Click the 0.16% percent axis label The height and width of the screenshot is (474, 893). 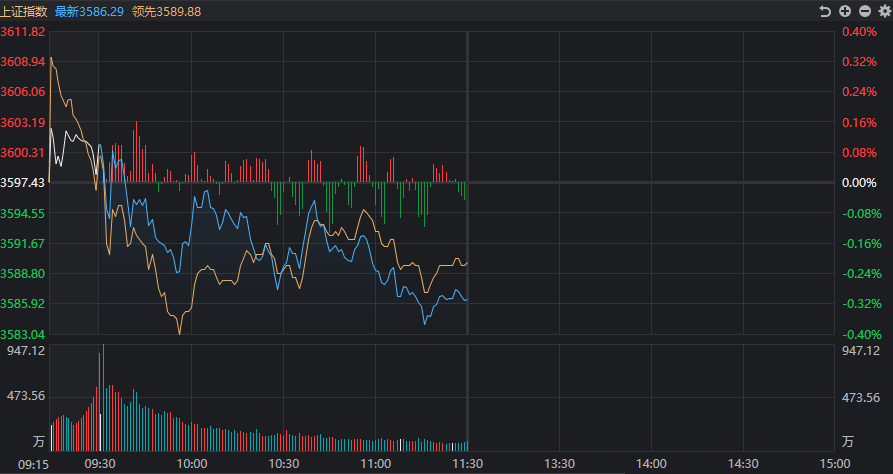(859, 122)
